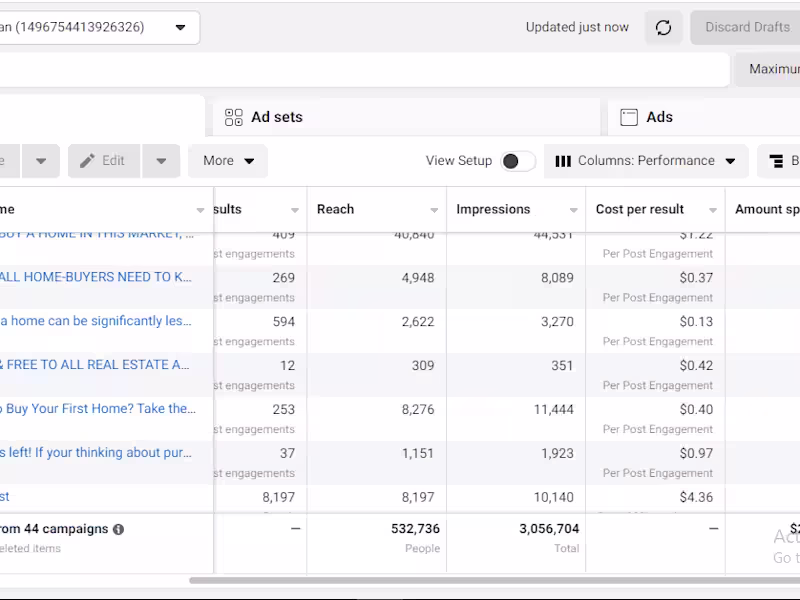
Task: Sort by the Cost per result column
Action: tap(640, 209)
